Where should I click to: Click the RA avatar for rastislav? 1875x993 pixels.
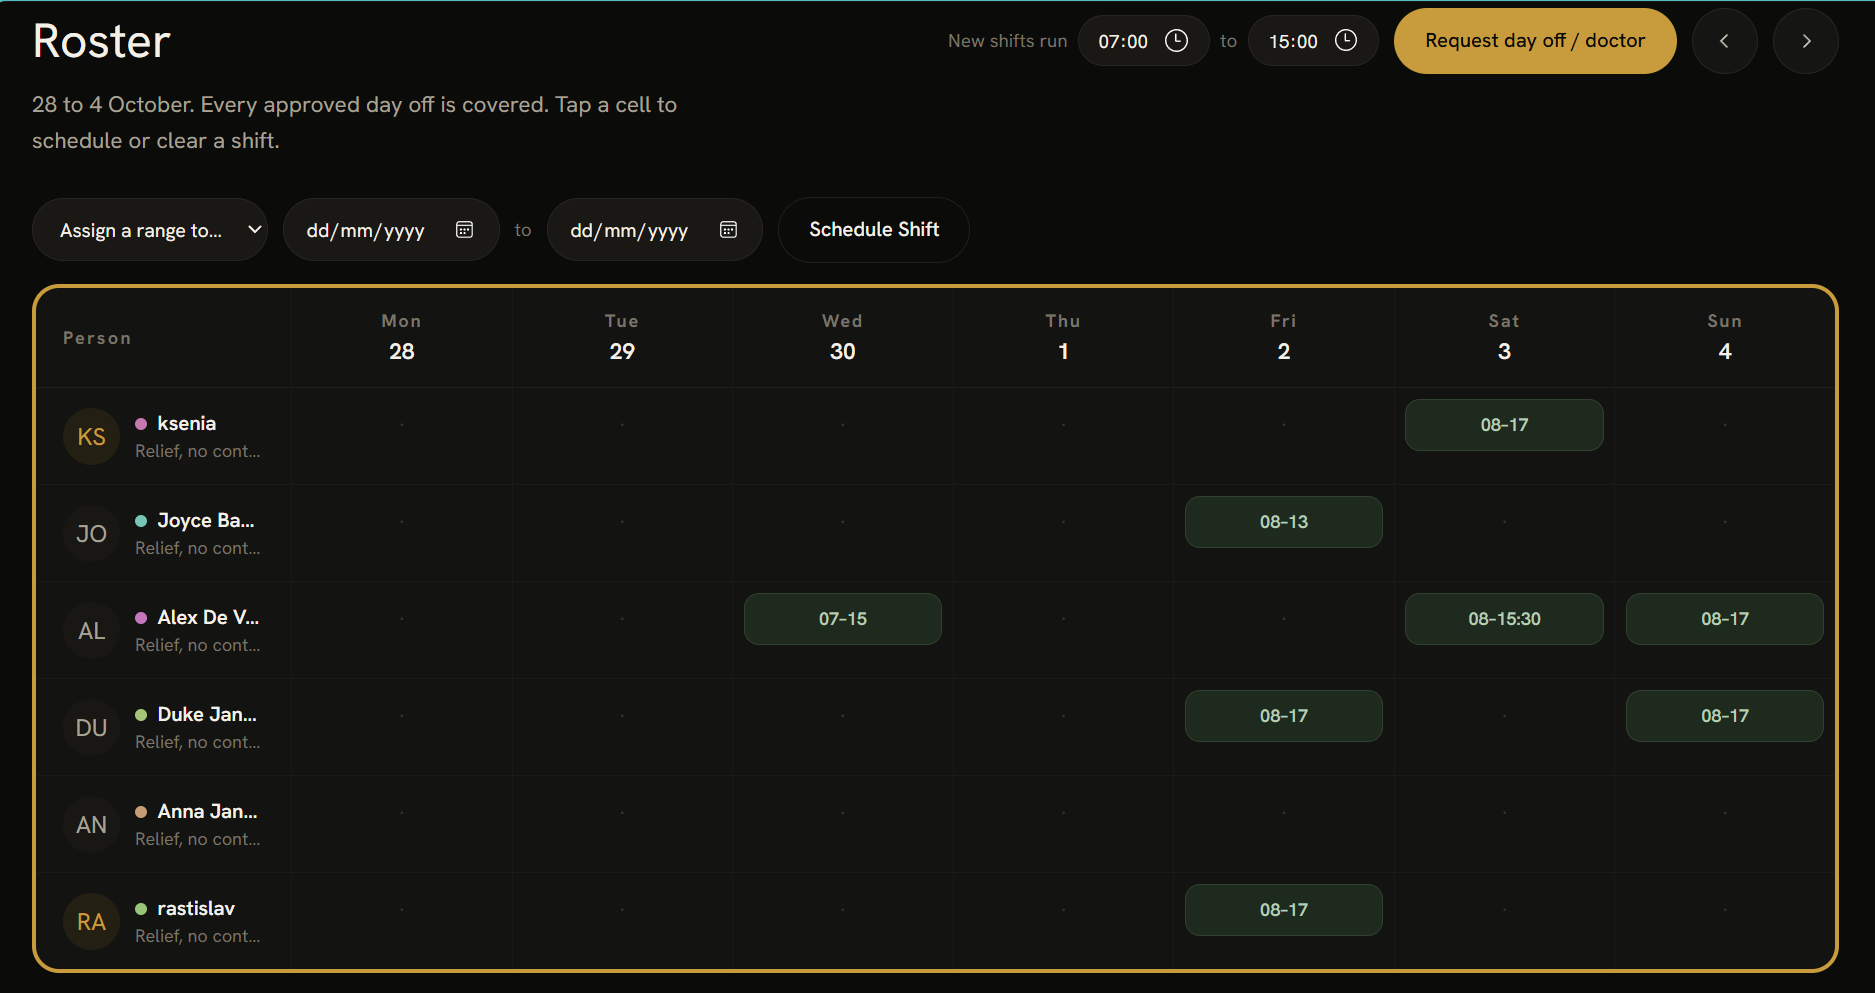(91, 922)
